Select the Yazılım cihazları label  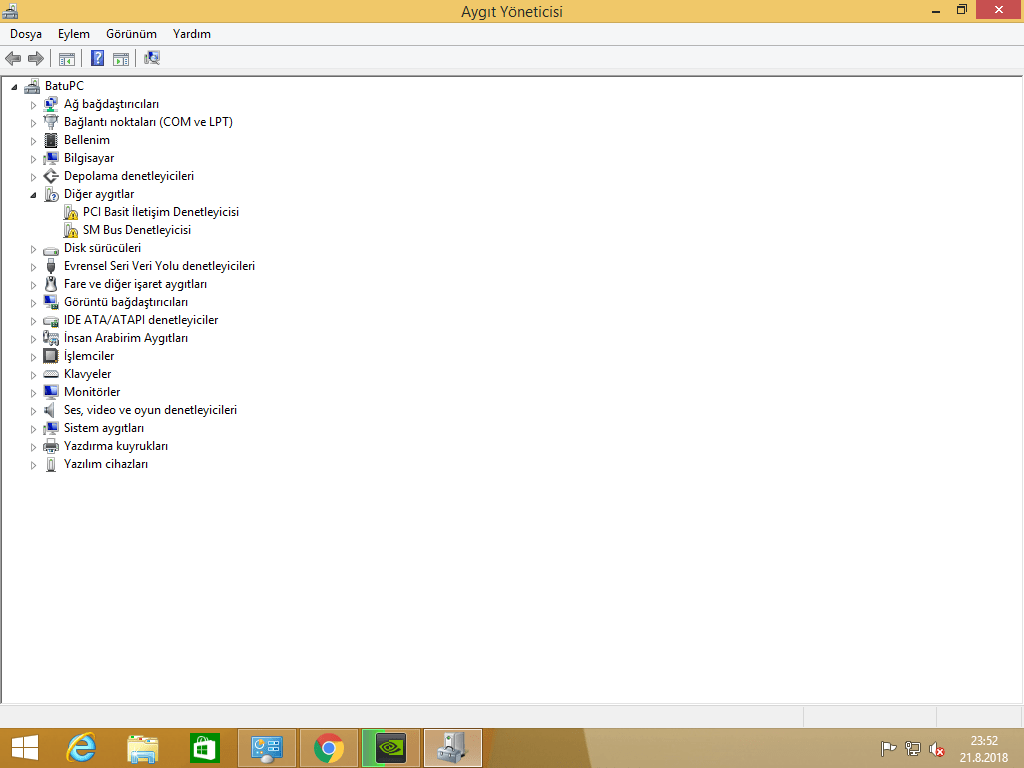click(106, 464)
